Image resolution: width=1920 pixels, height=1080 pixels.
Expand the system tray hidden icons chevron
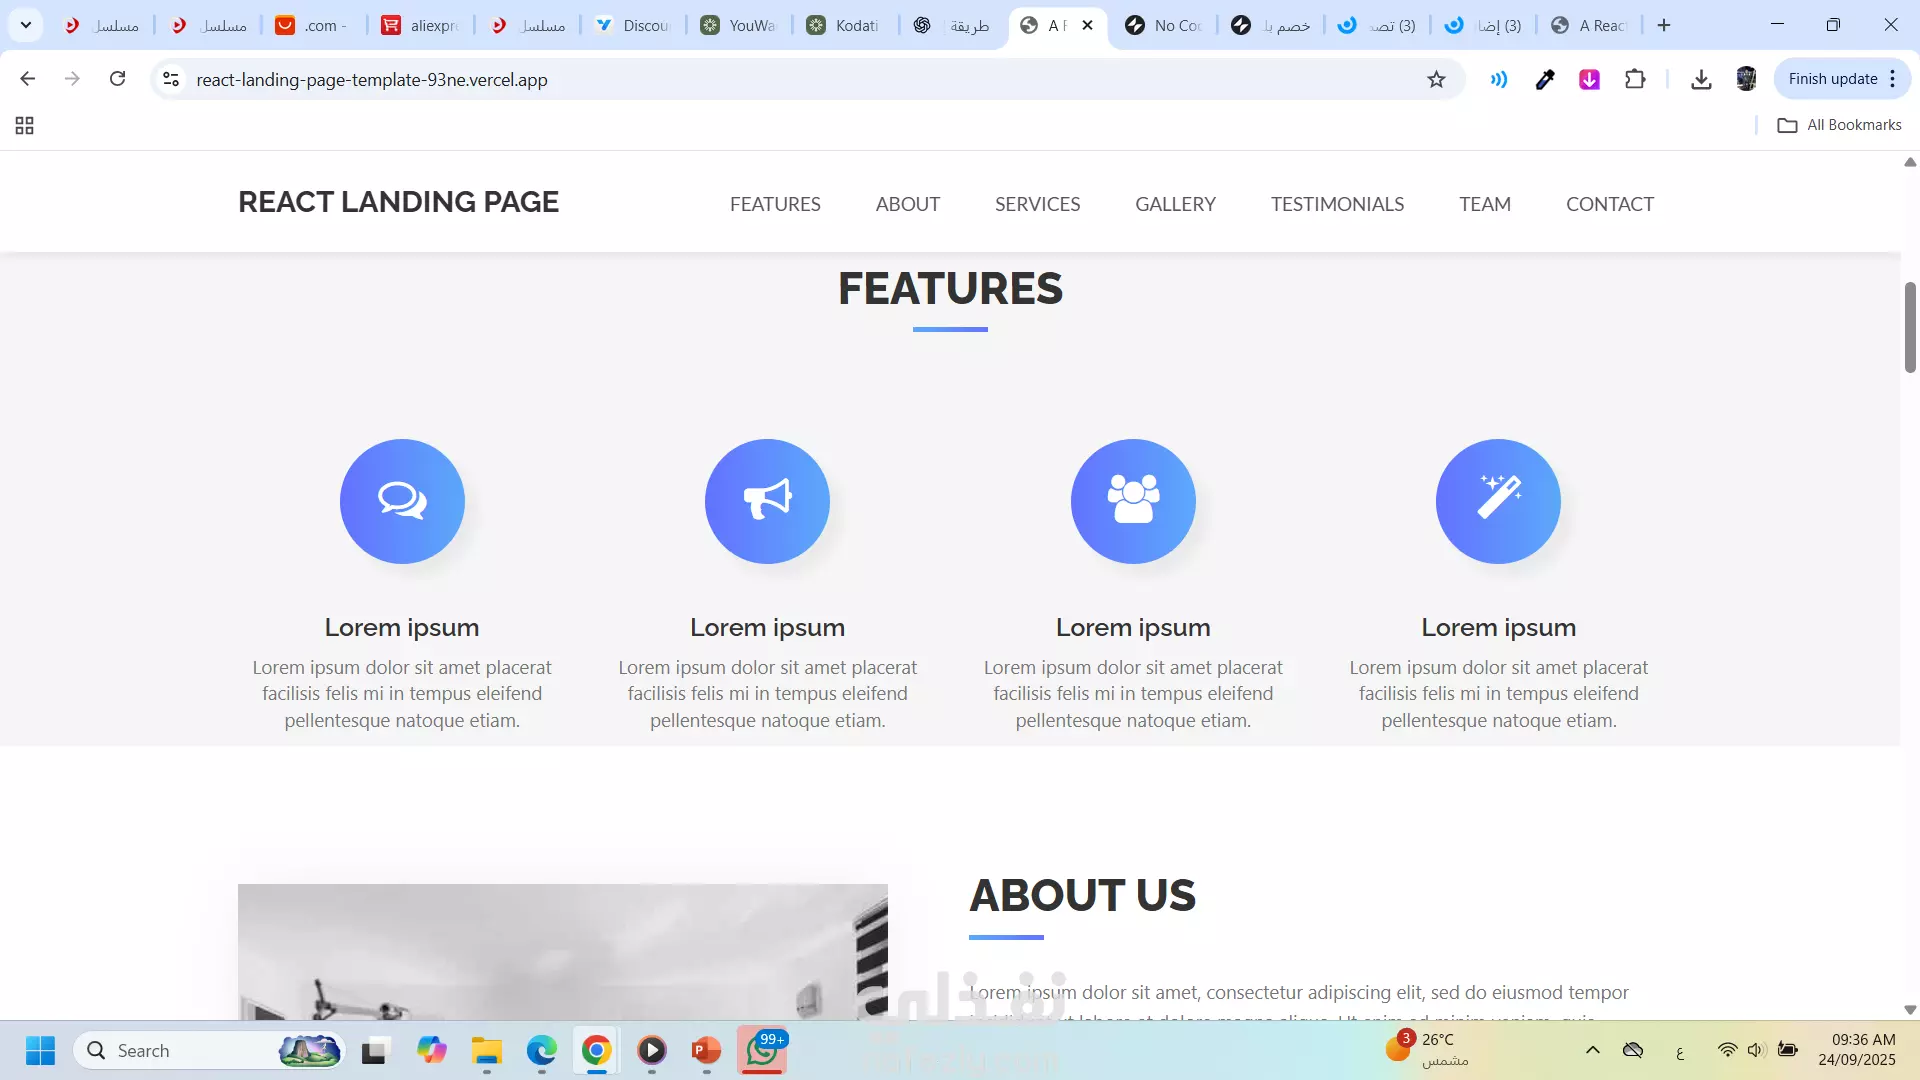(1593, 1050)
